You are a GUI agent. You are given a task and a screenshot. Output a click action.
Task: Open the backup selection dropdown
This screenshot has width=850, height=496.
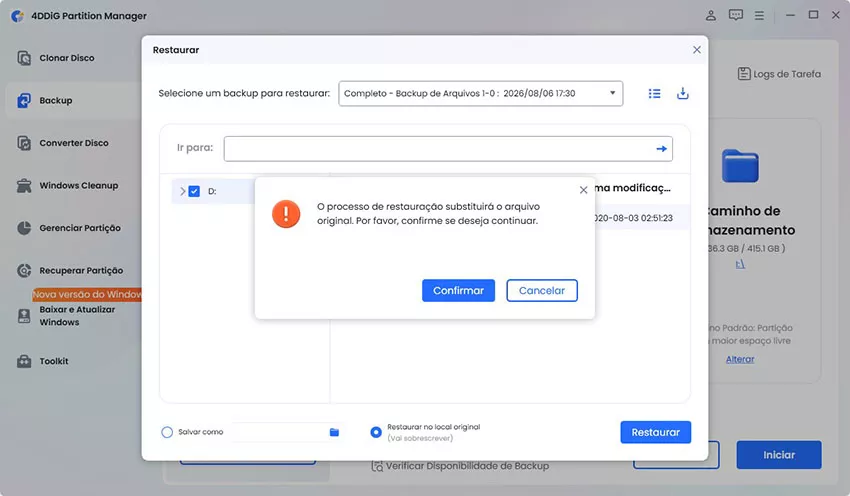pyautogui.click(x=480, y=93)
